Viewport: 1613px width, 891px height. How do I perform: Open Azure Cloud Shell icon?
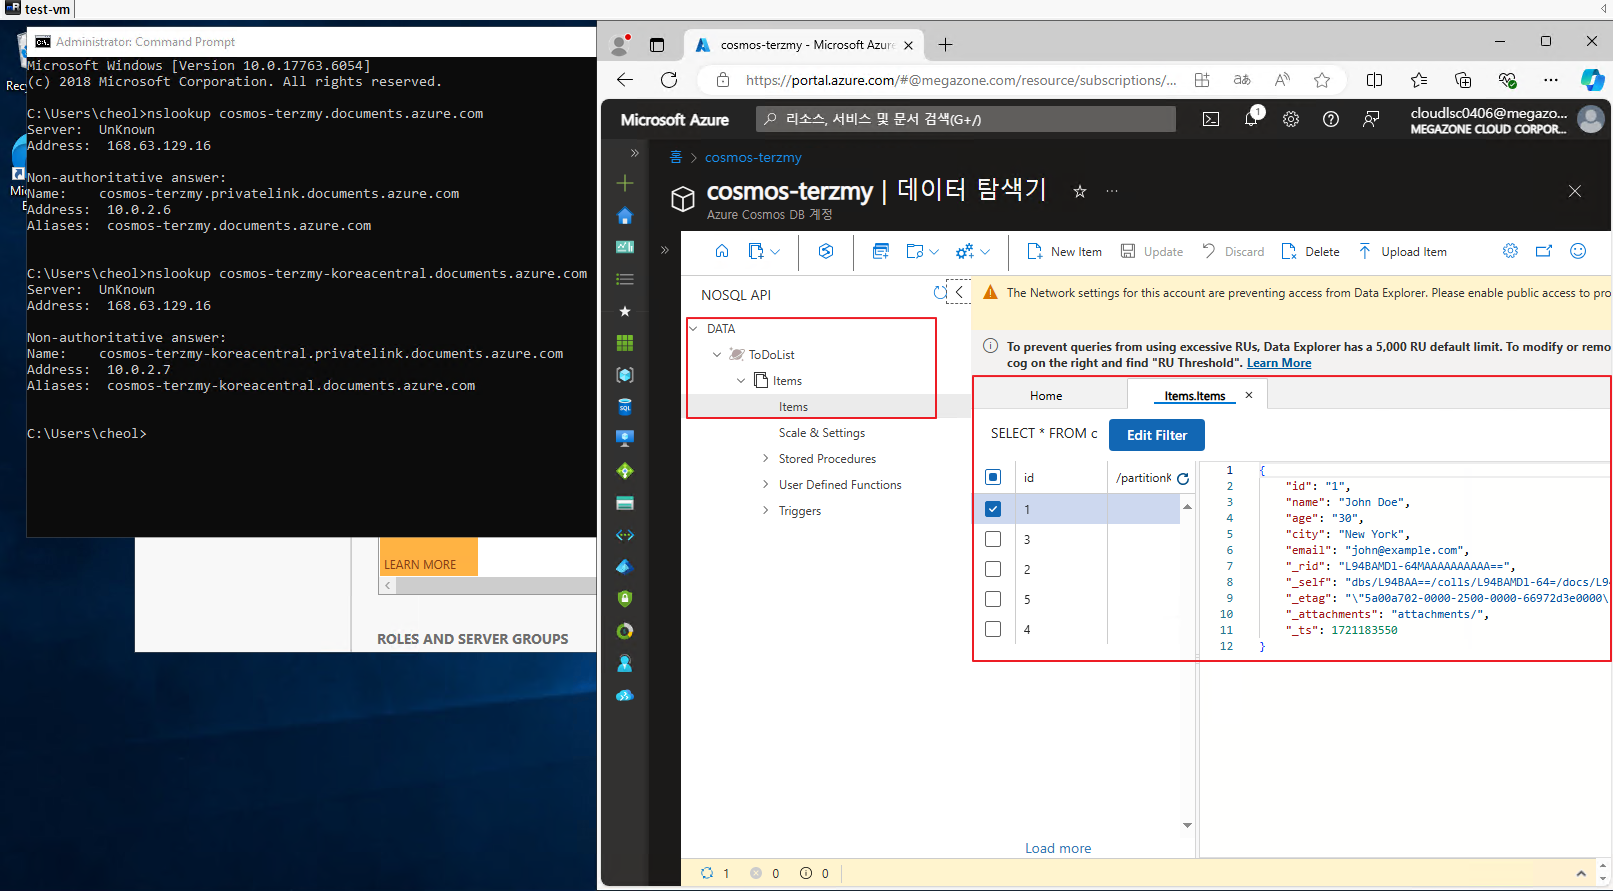click(1211, 119)
